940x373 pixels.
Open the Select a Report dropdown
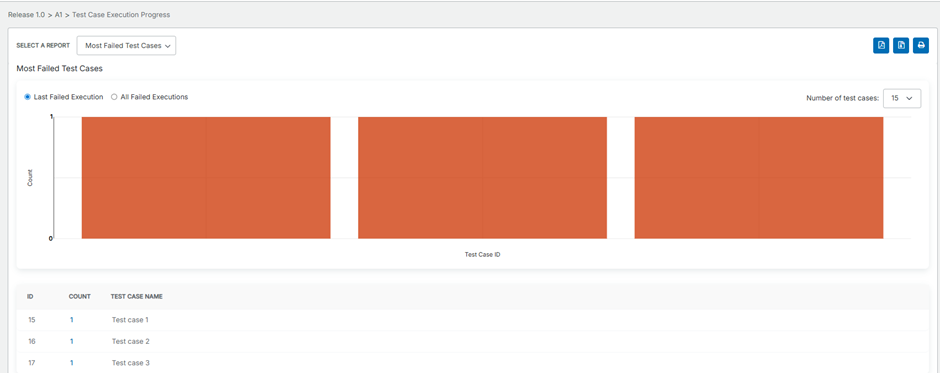pyautogui.click(x=126, y=46)
